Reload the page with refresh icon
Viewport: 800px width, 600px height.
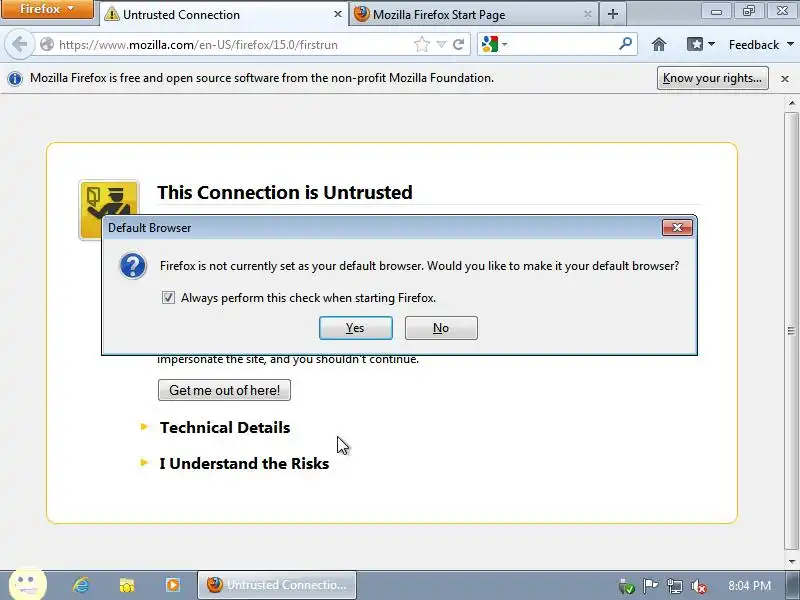coord(458,44)
